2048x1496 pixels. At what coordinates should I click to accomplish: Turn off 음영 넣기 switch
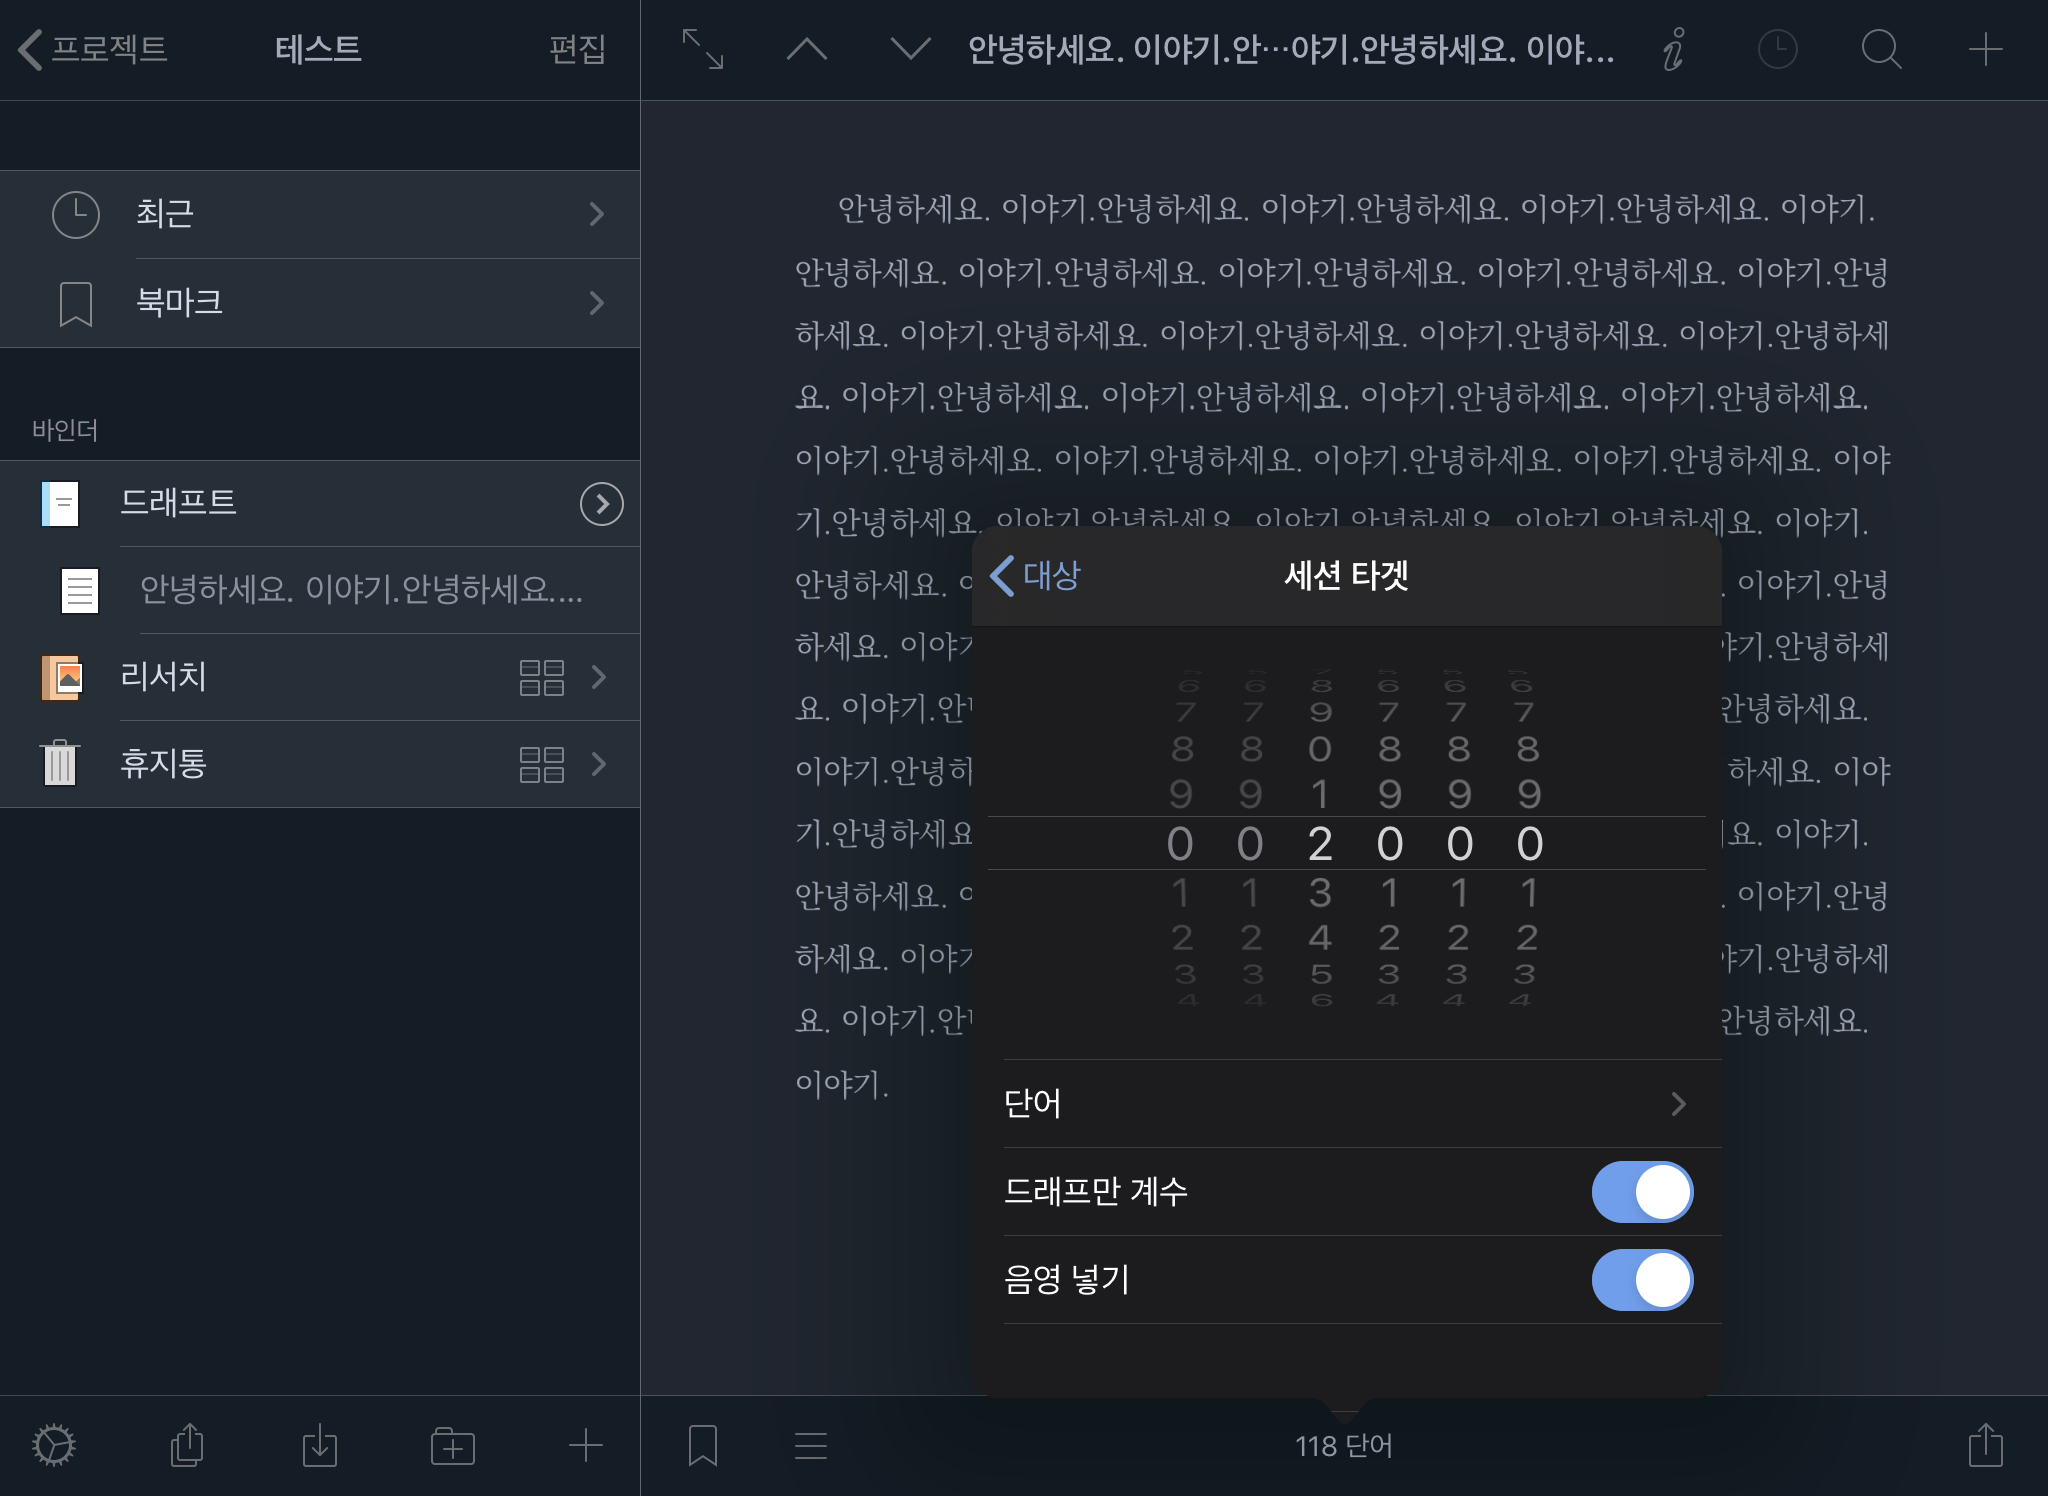[x=1642, y=1280]
